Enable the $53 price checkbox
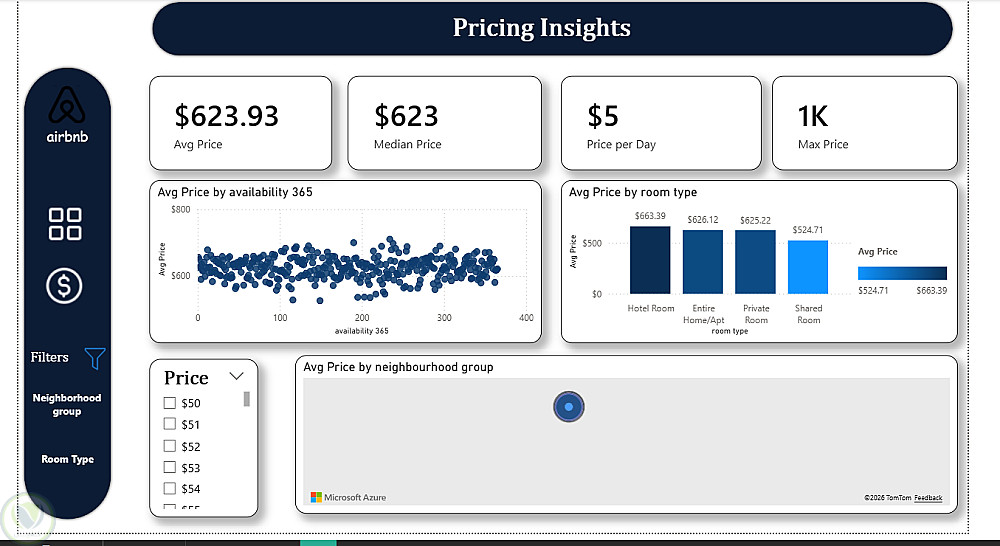This screenshot has height=546, width=1000. click(170, 467)
